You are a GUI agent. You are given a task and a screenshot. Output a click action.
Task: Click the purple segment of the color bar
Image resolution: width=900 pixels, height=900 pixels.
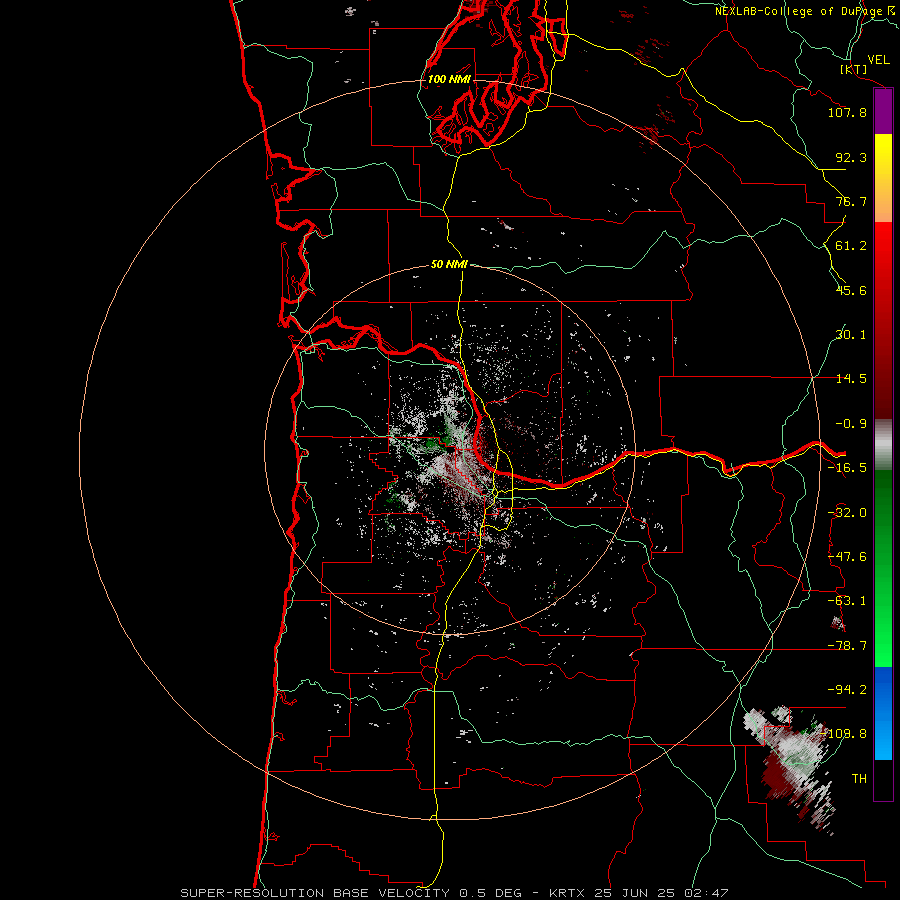tap(883, 112)
